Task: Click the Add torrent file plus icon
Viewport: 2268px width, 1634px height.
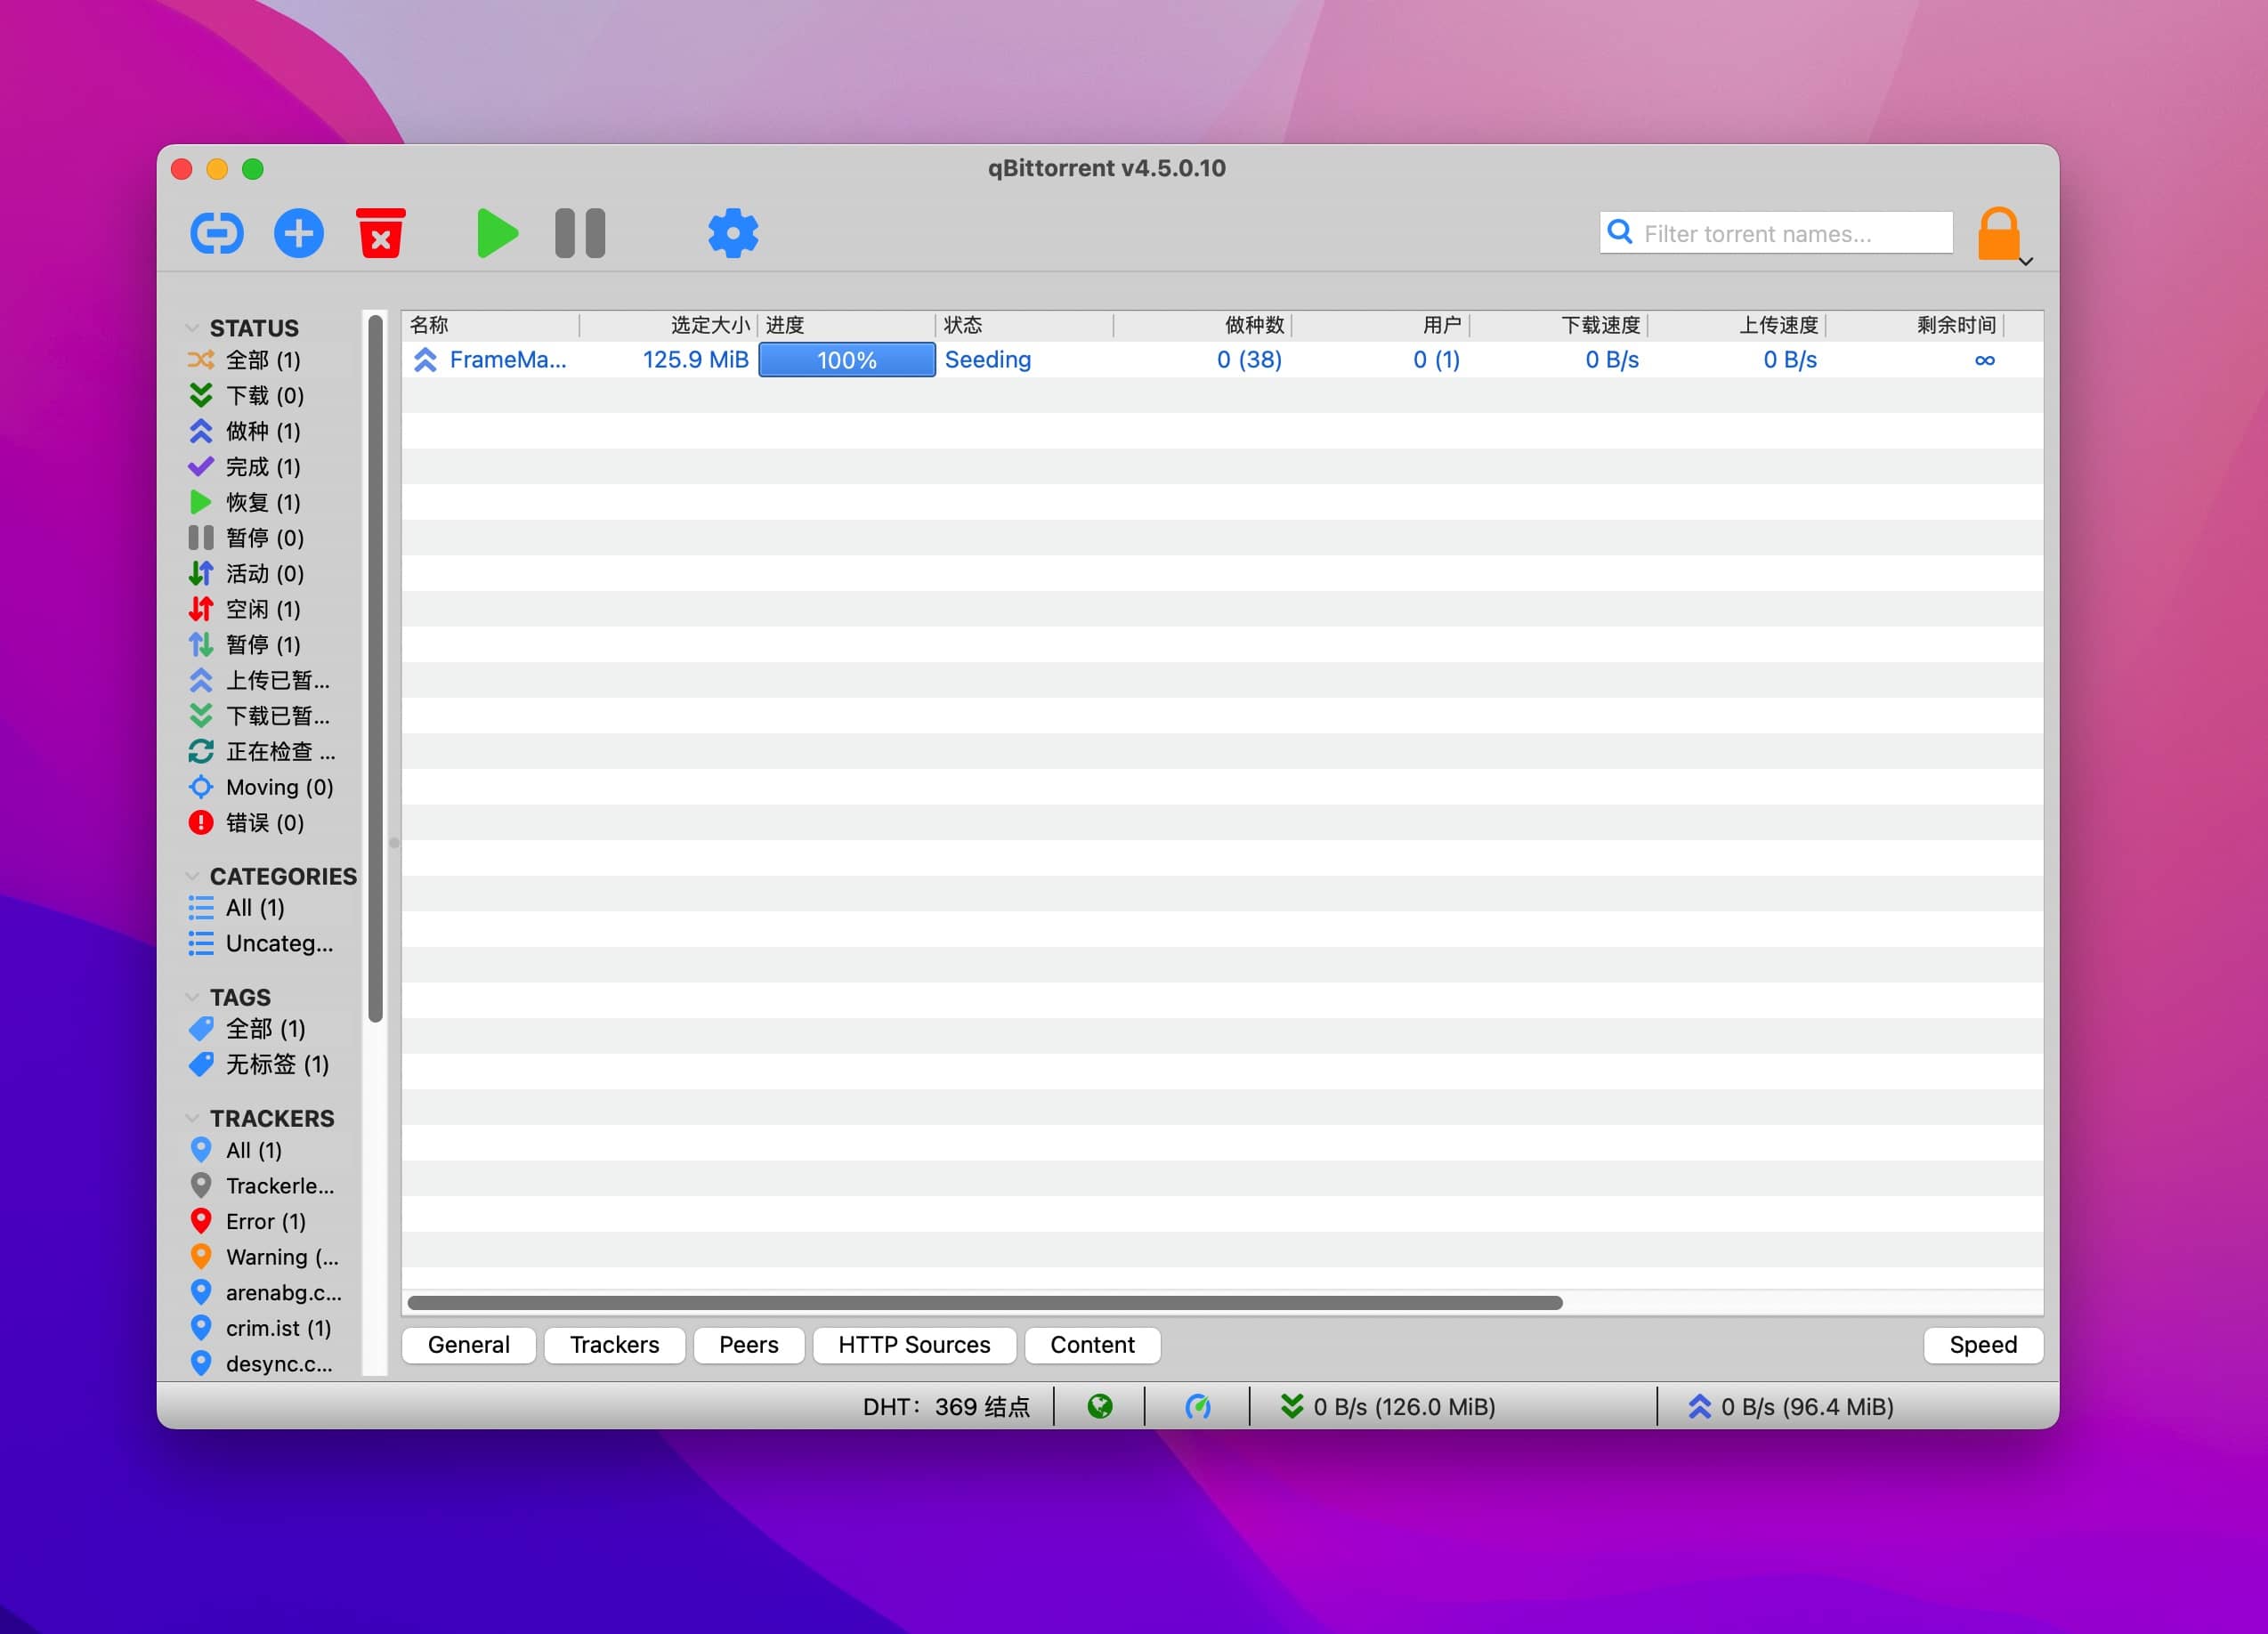Action: (299, 234)
